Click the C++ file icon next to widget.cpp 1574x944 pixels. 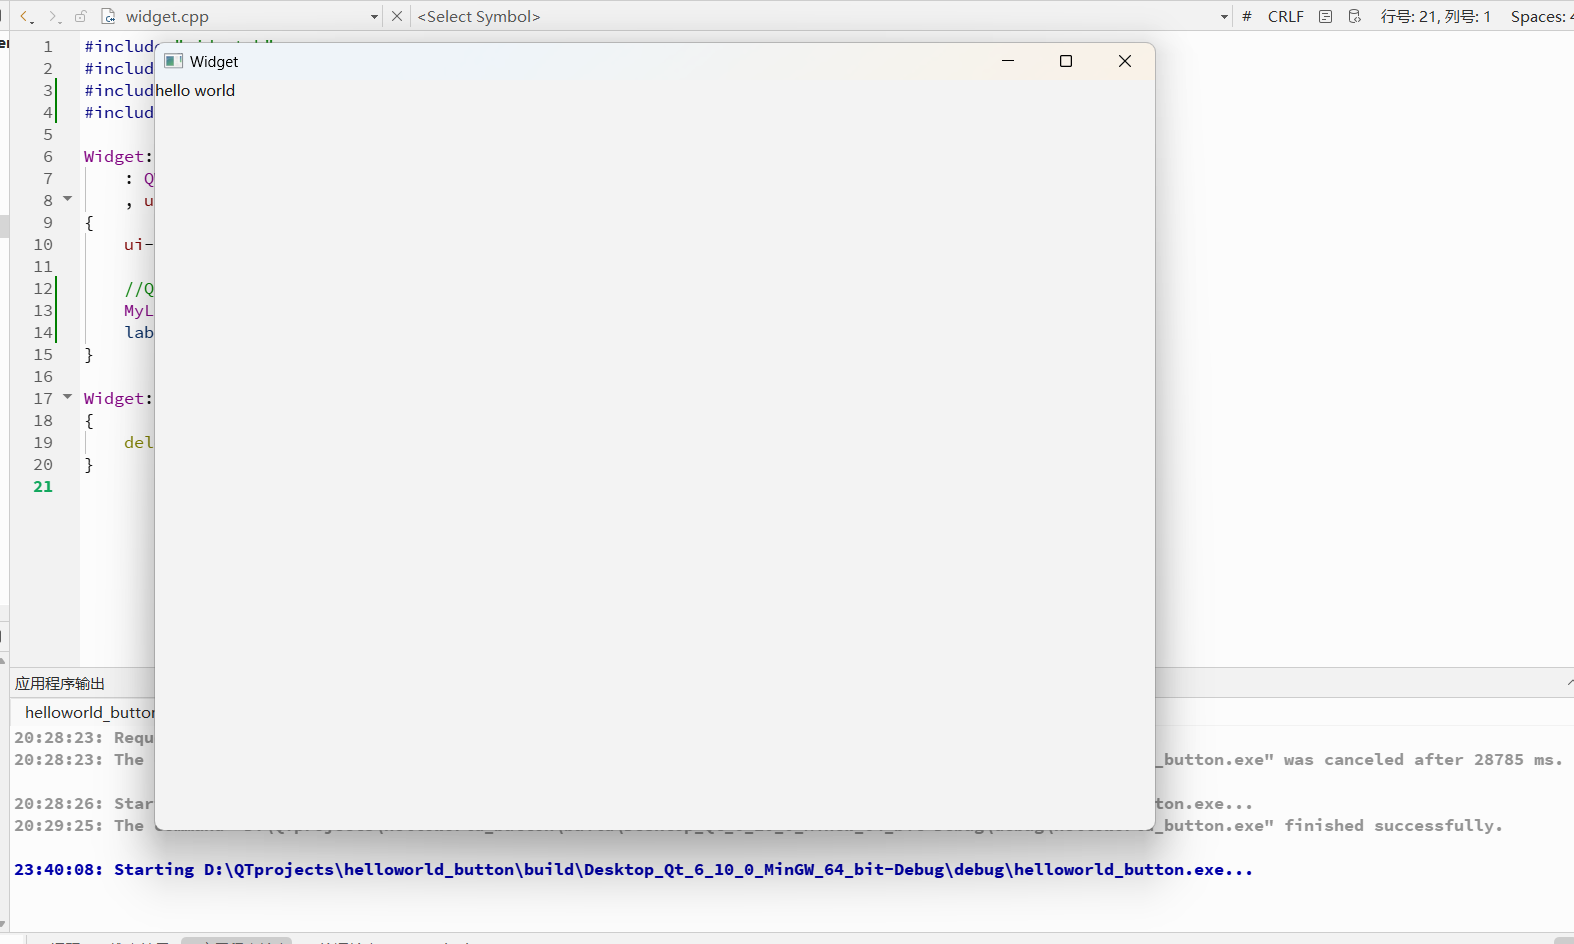108,17
